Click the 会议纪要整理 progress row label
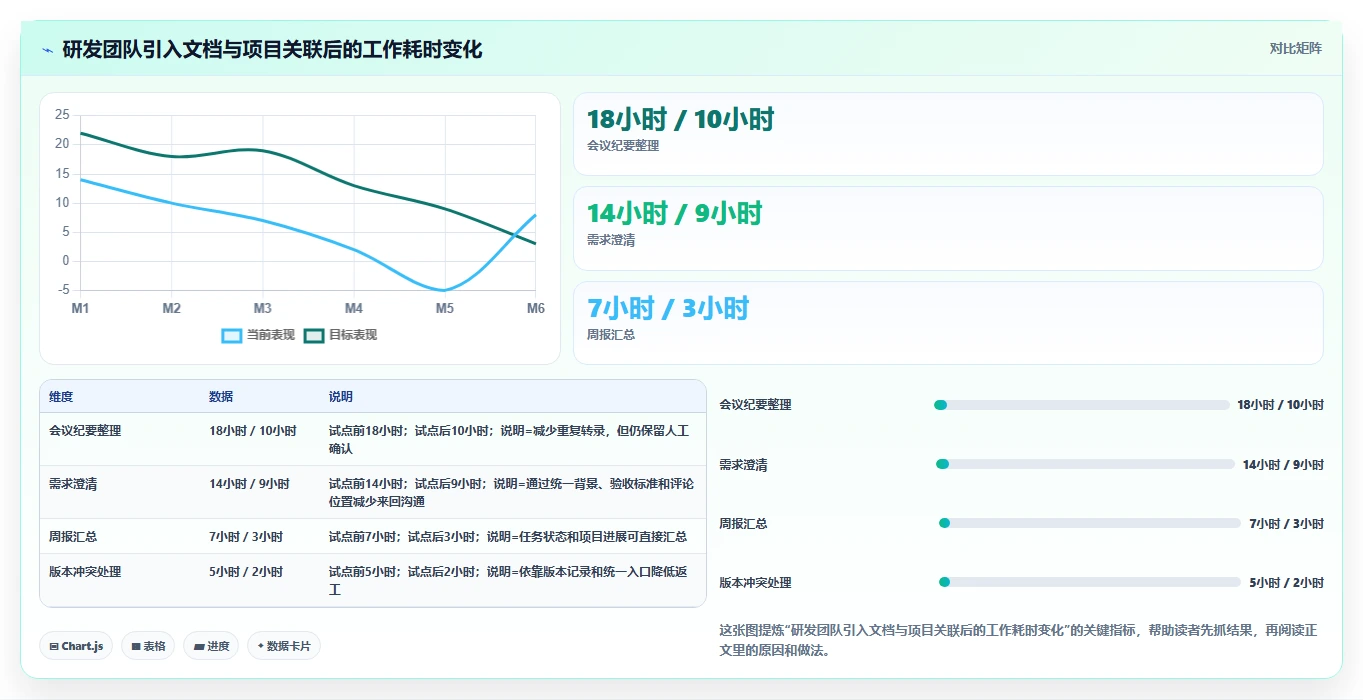 (755, 405)
